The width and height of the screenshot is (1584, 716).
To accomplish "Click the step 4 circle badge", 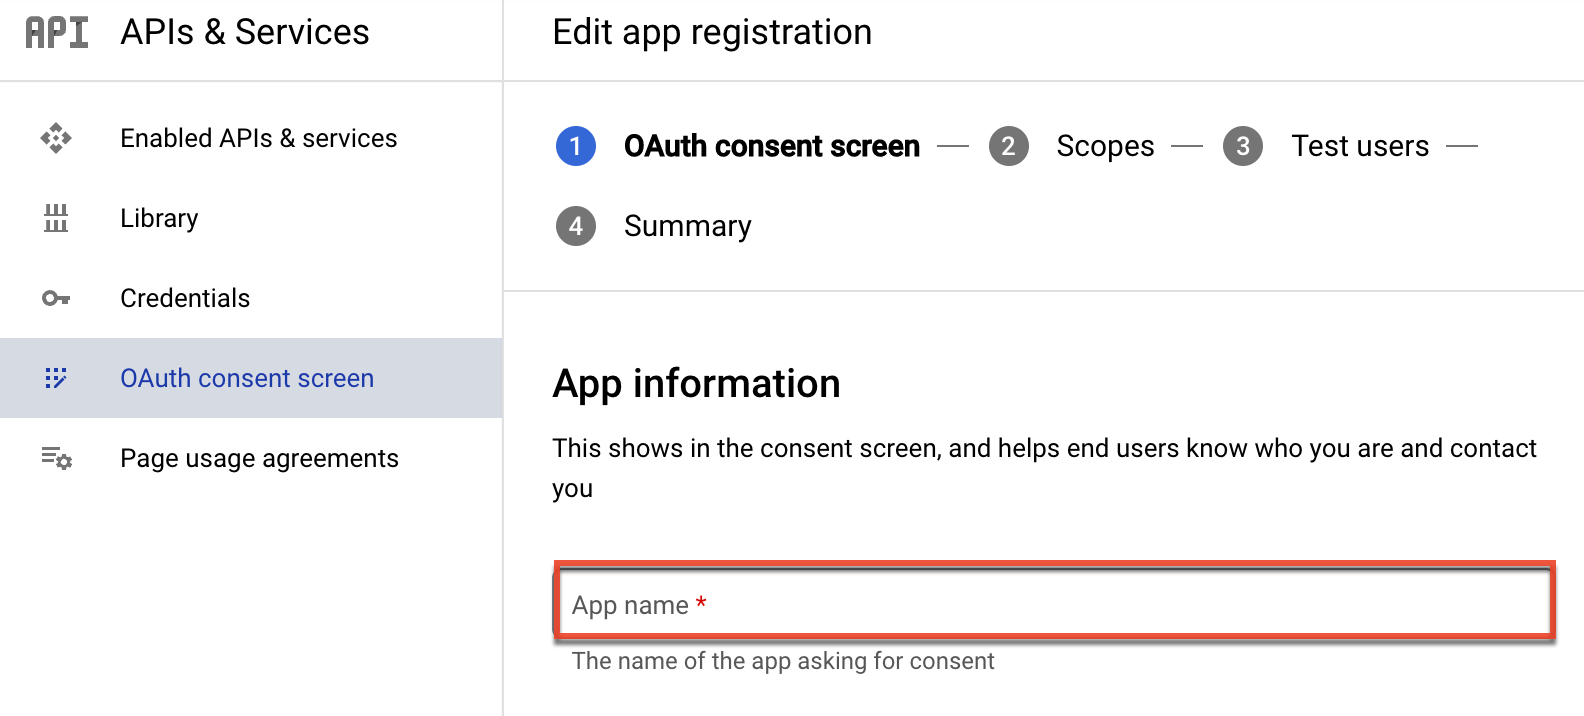I will (576, 226).
